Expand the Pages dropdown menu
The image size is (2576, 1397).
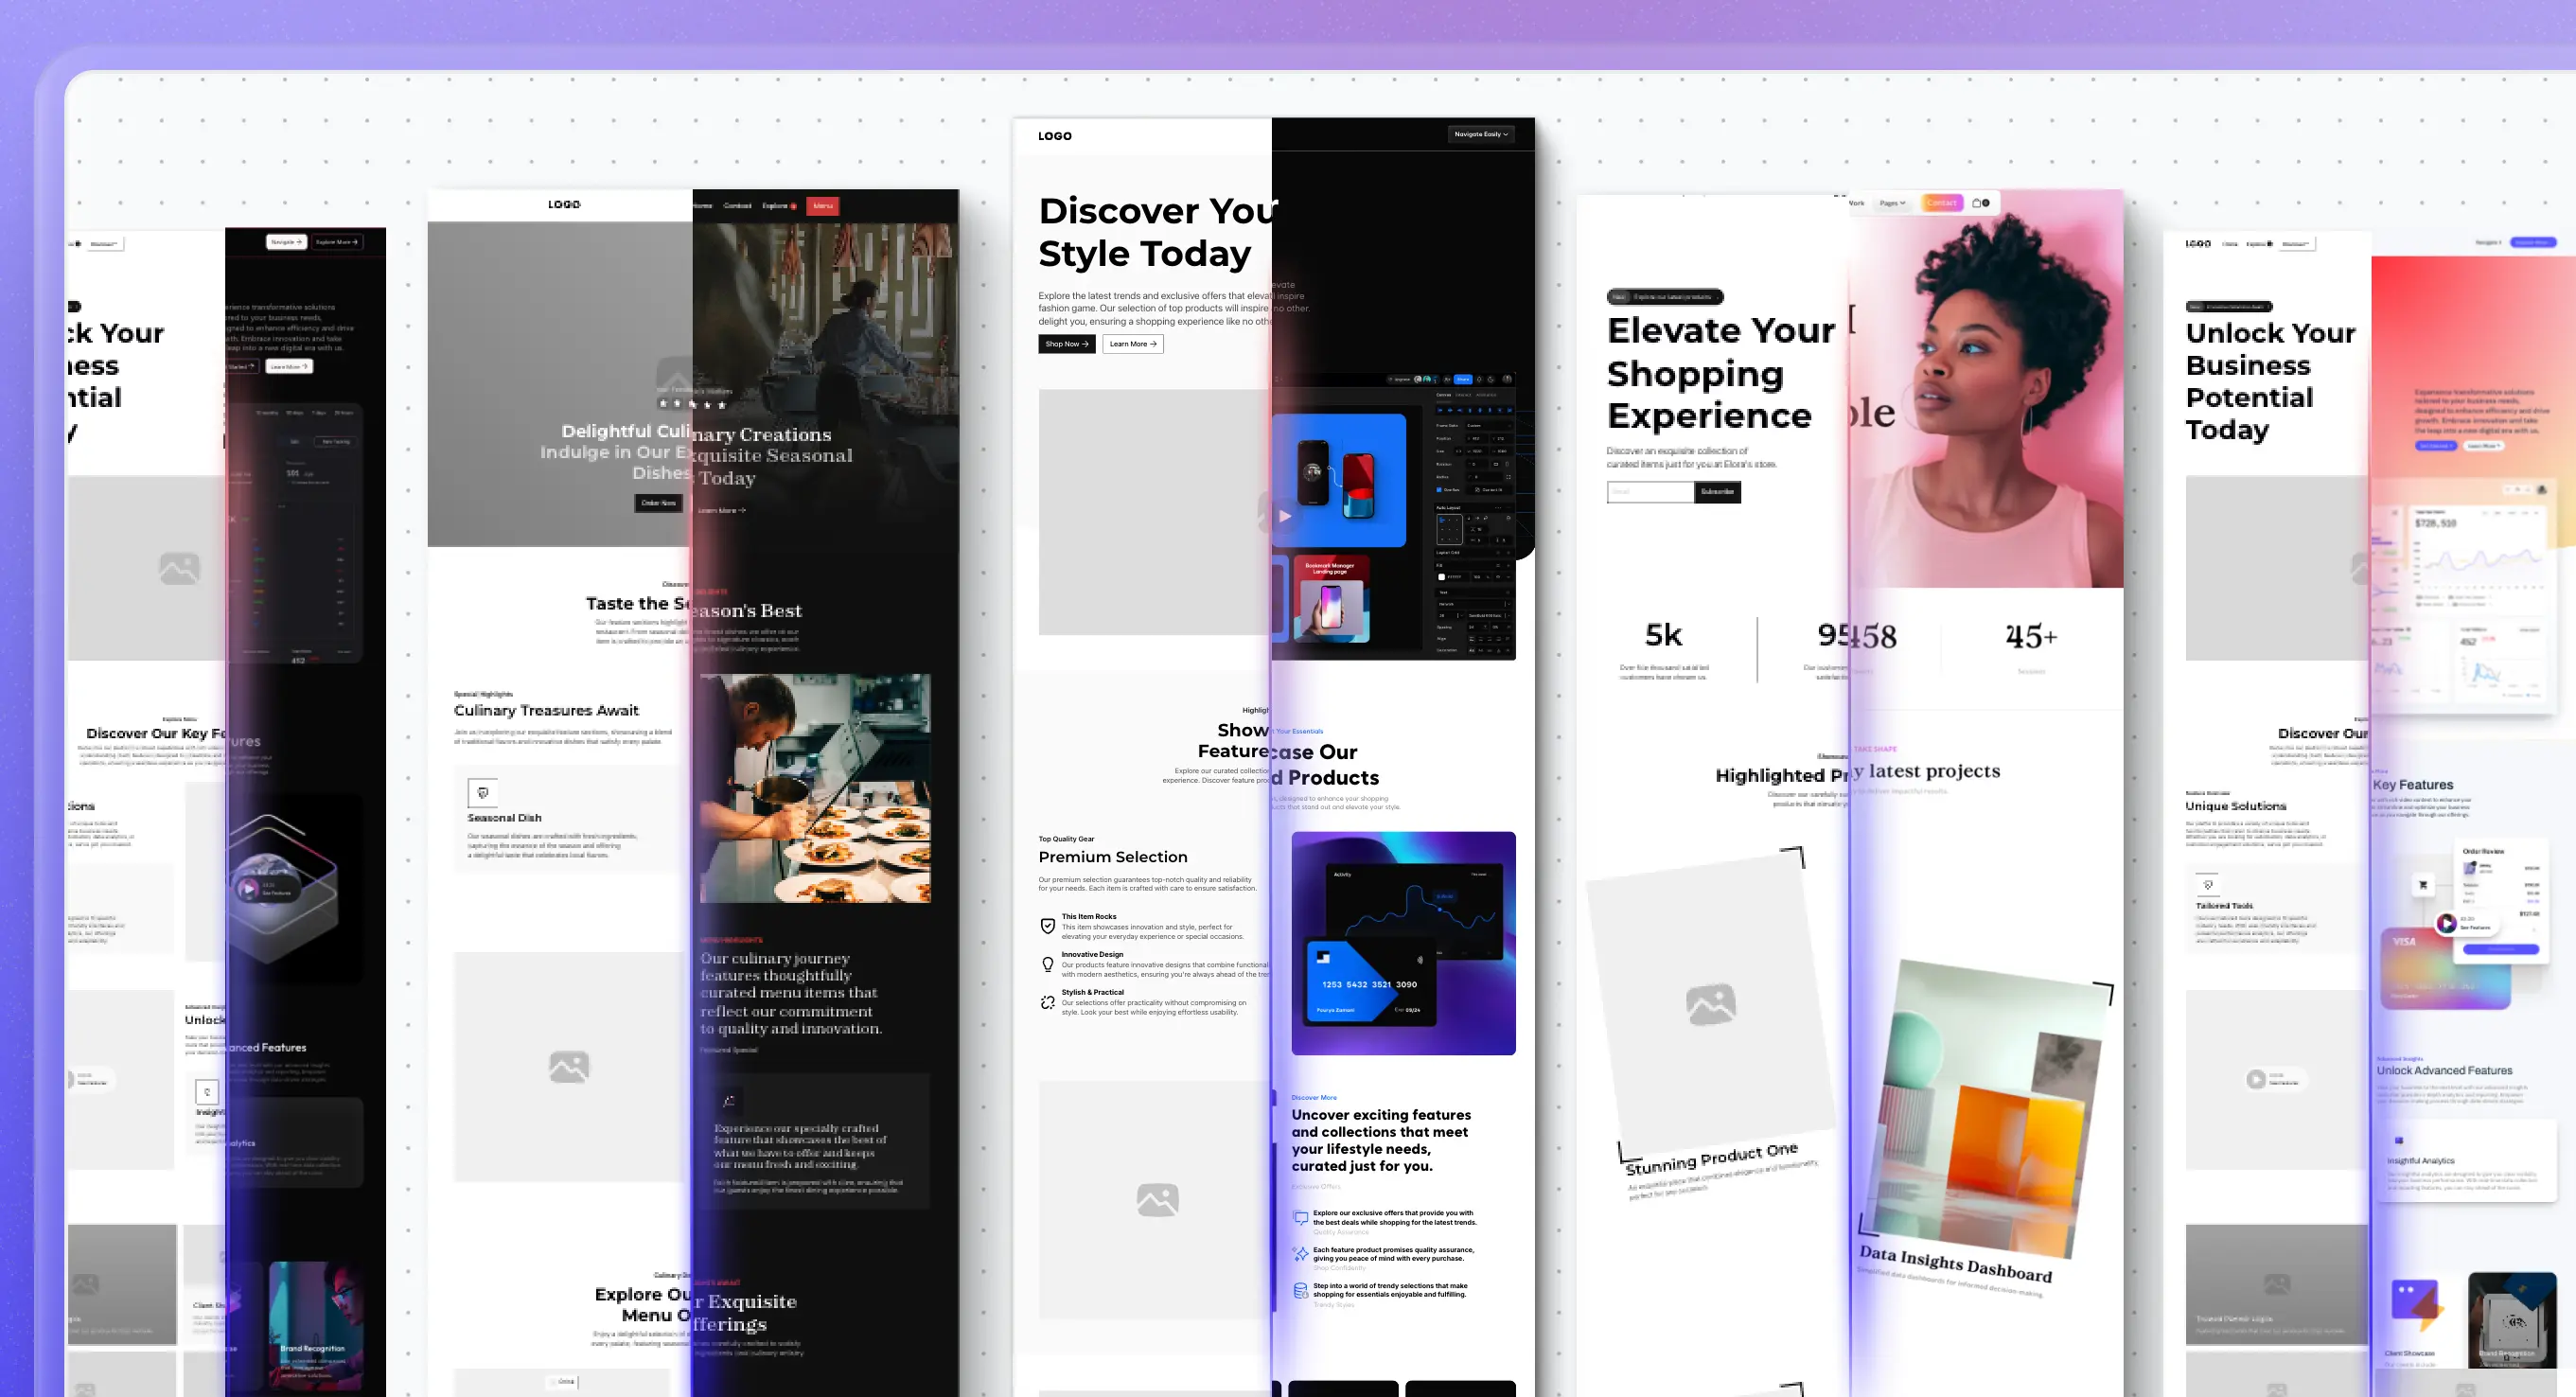pyautogui.click(x=1892, y=203)
